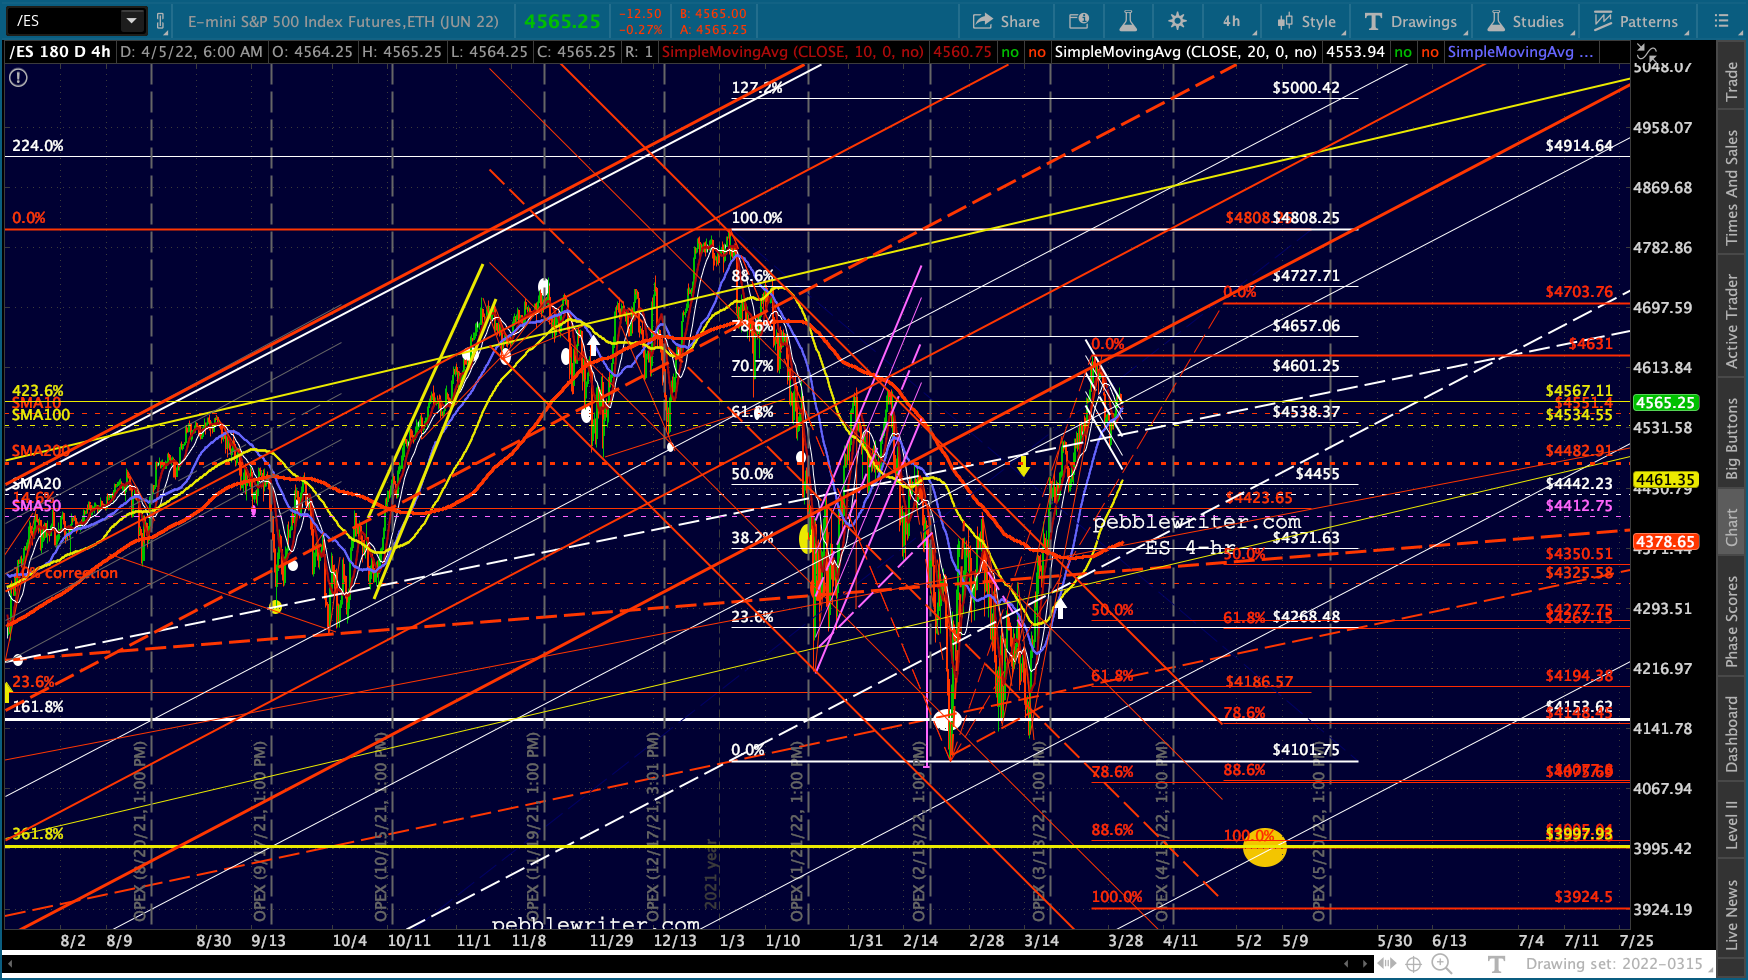This screenshot has width=1748, height=980.
Task: Click the E-mini S&P 500 Index Futures description
Action: coord(343,21)
